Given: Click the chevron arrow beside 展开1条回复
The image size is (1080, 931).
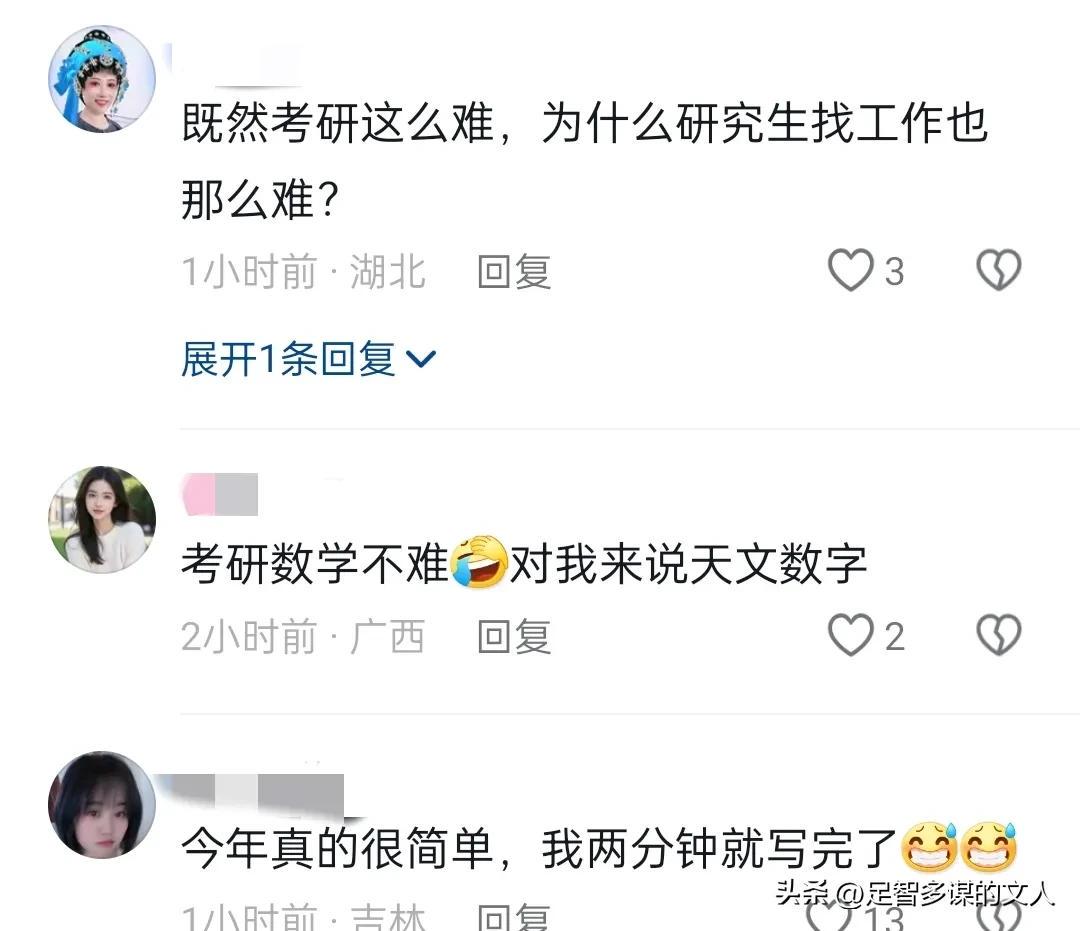Looking at the screenshot, I should pyautogui.click(x=421, y=359).
